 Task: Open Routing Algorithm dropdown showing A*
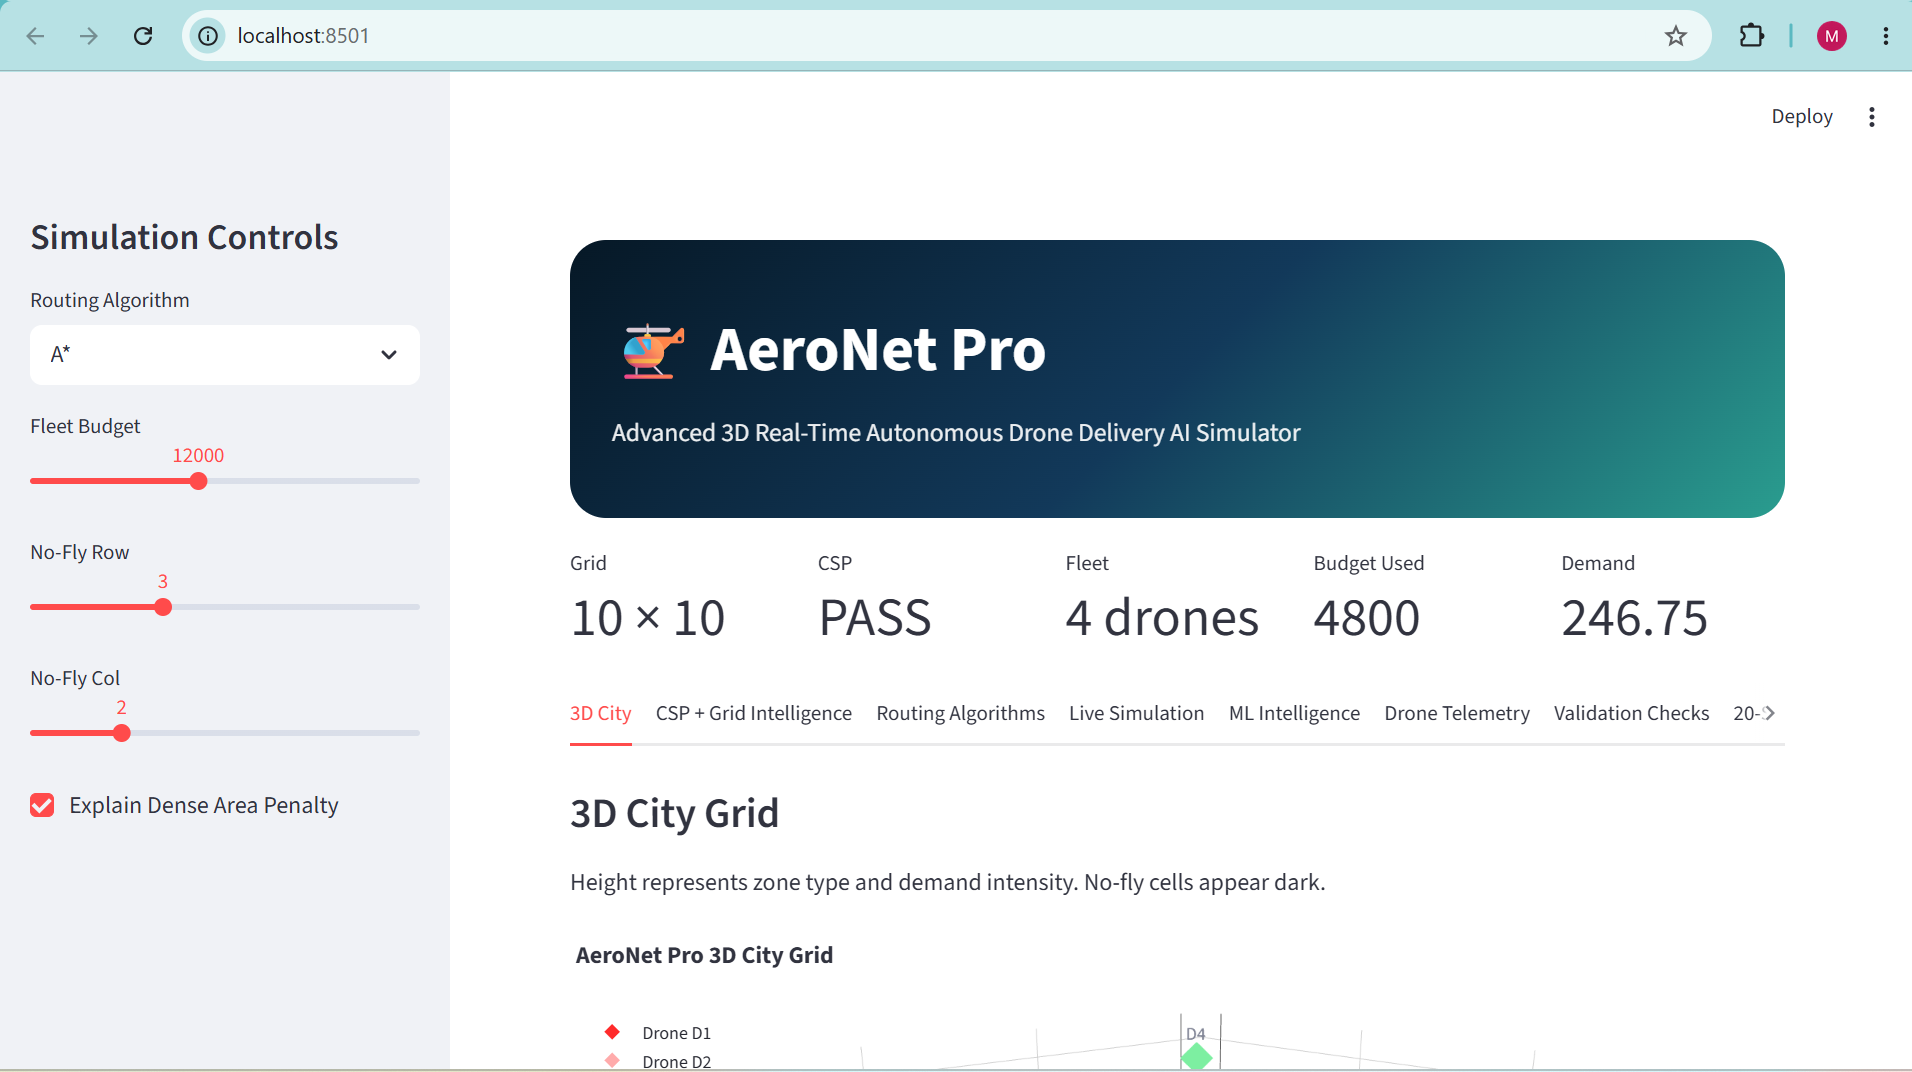point(225,354)
